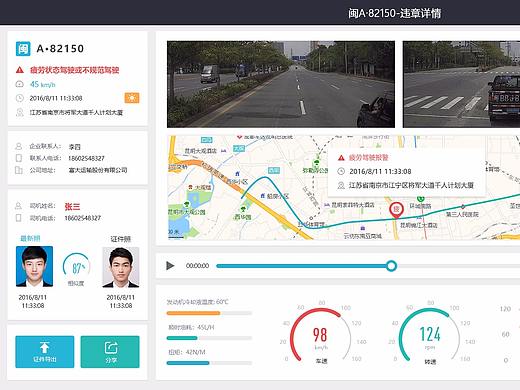
Task: Click the red 疲 marker on the map
Action: click(396, 210)
